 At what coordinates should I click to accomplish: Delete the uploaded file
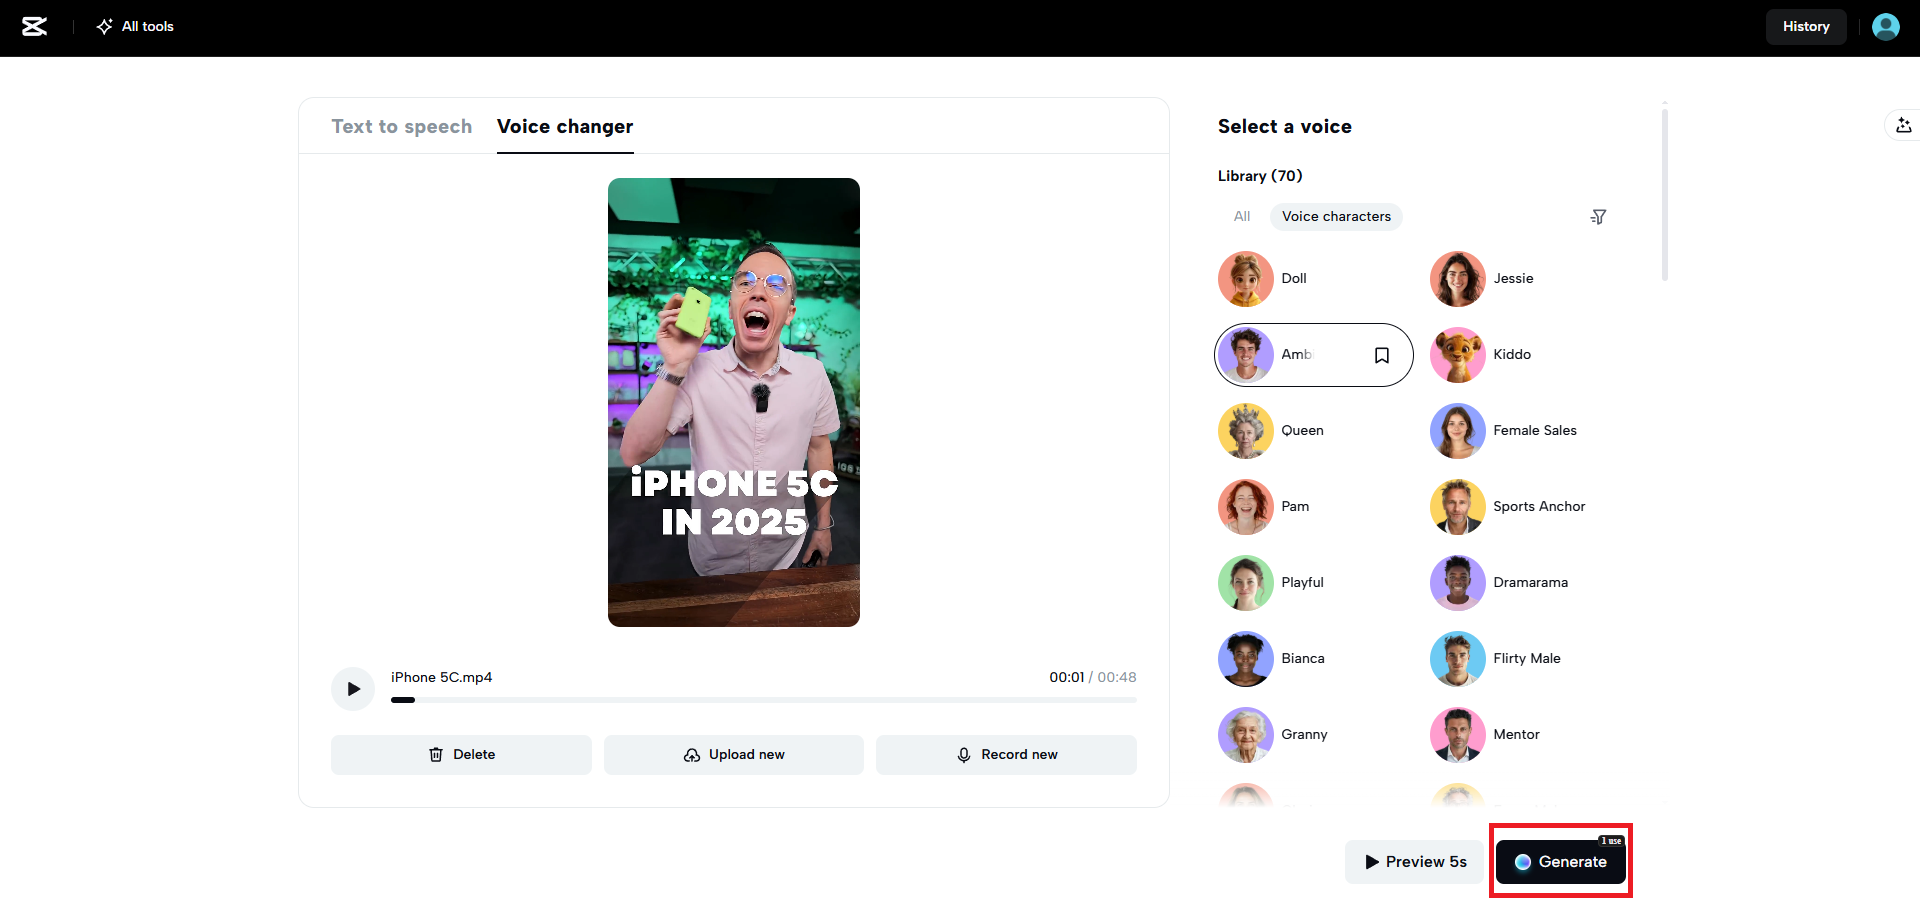point(461,755)
